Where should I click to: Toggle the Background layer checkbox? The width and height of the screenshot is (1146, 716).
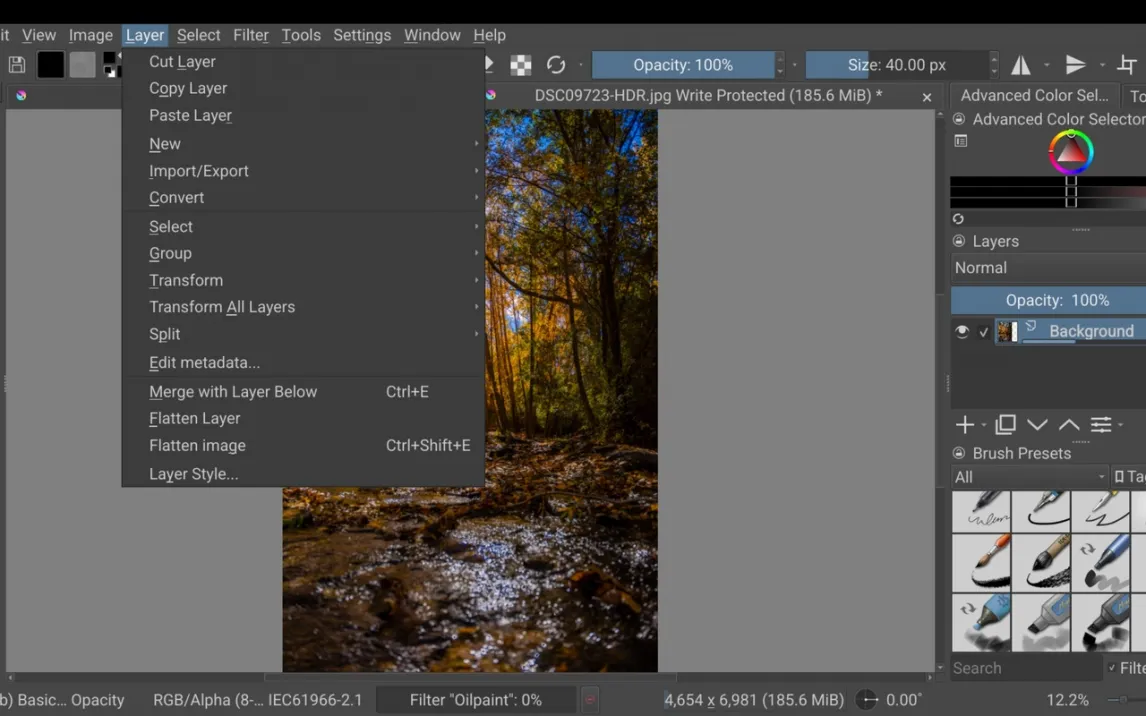coord(984,332)
